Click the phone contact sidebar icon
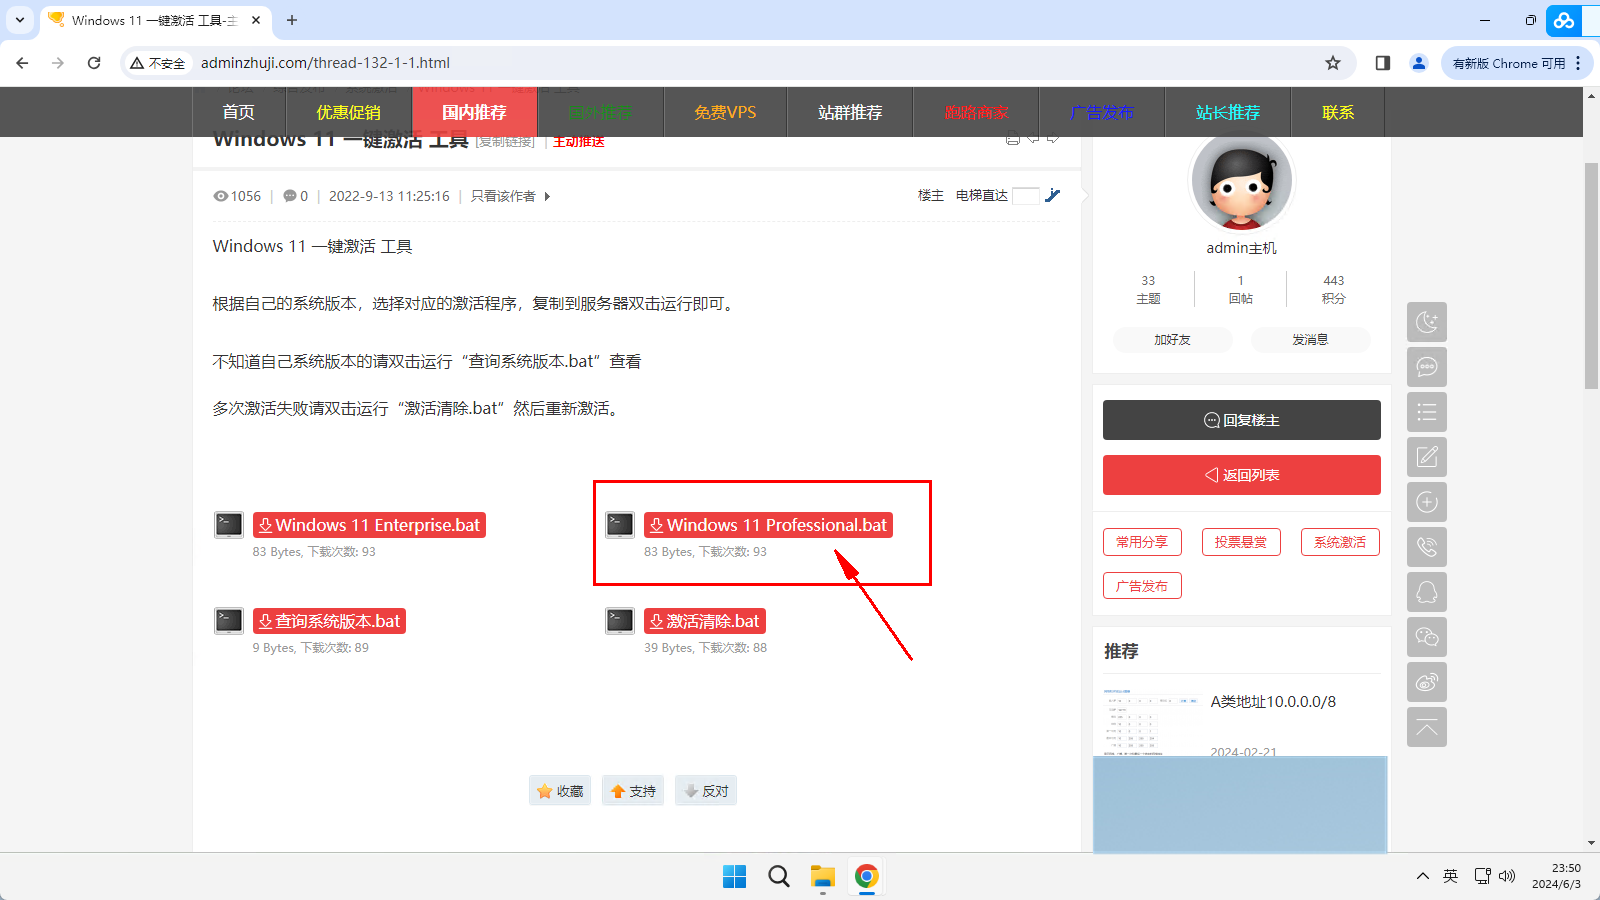Viewport: 1600px width, 900px height. (x=1427, y=547)
